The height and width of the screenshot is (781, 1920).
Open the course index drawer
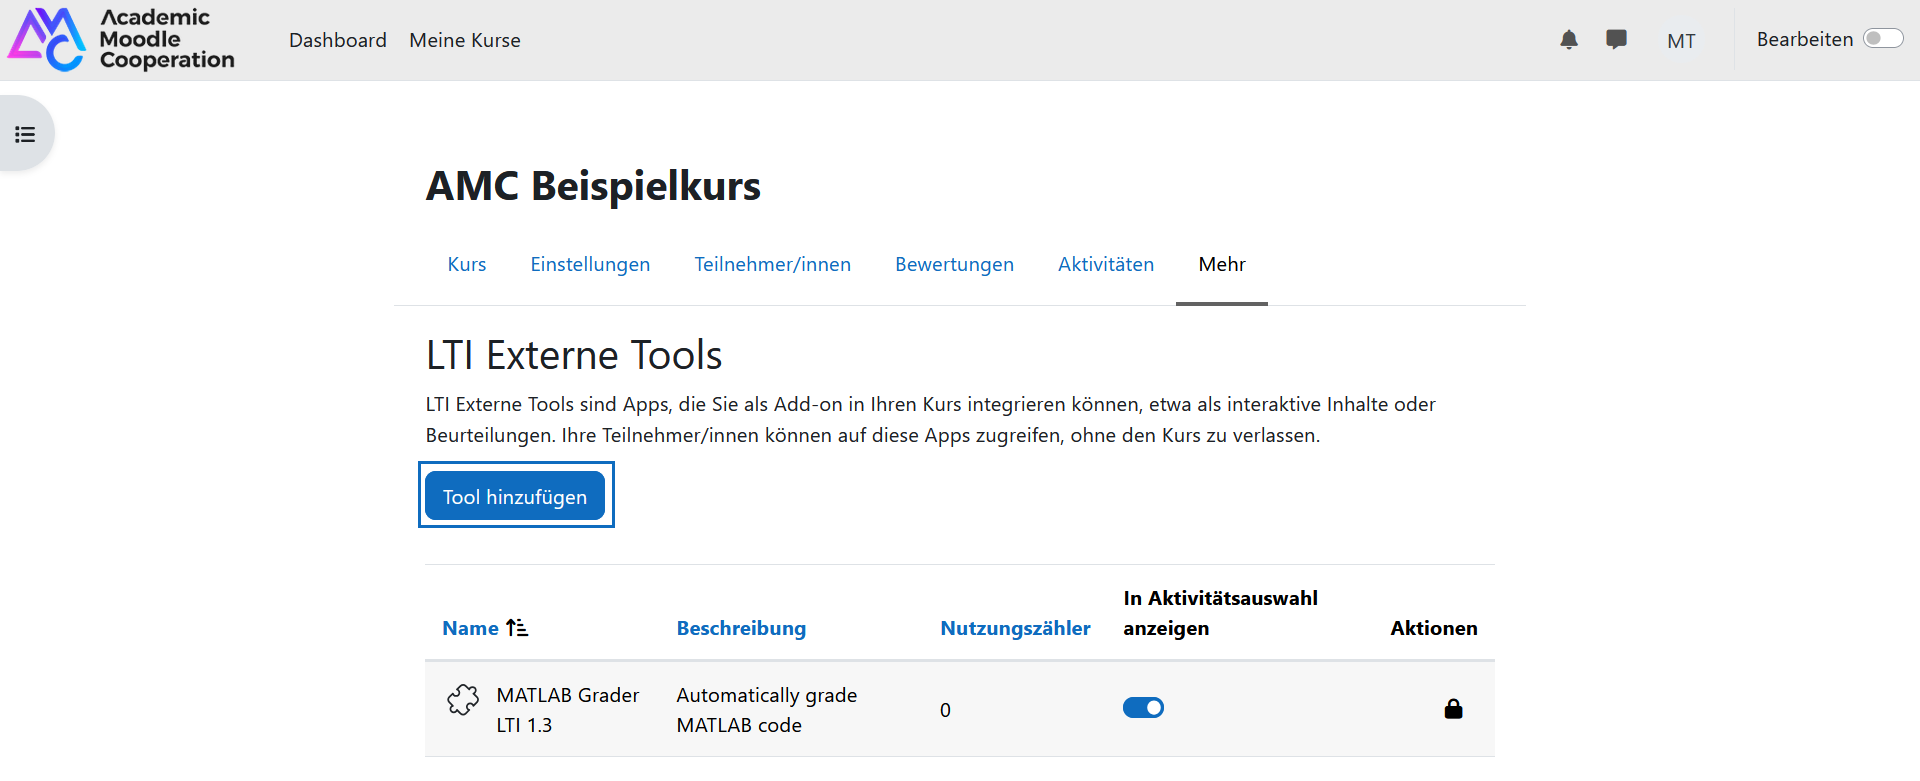(x=26, y=134)
